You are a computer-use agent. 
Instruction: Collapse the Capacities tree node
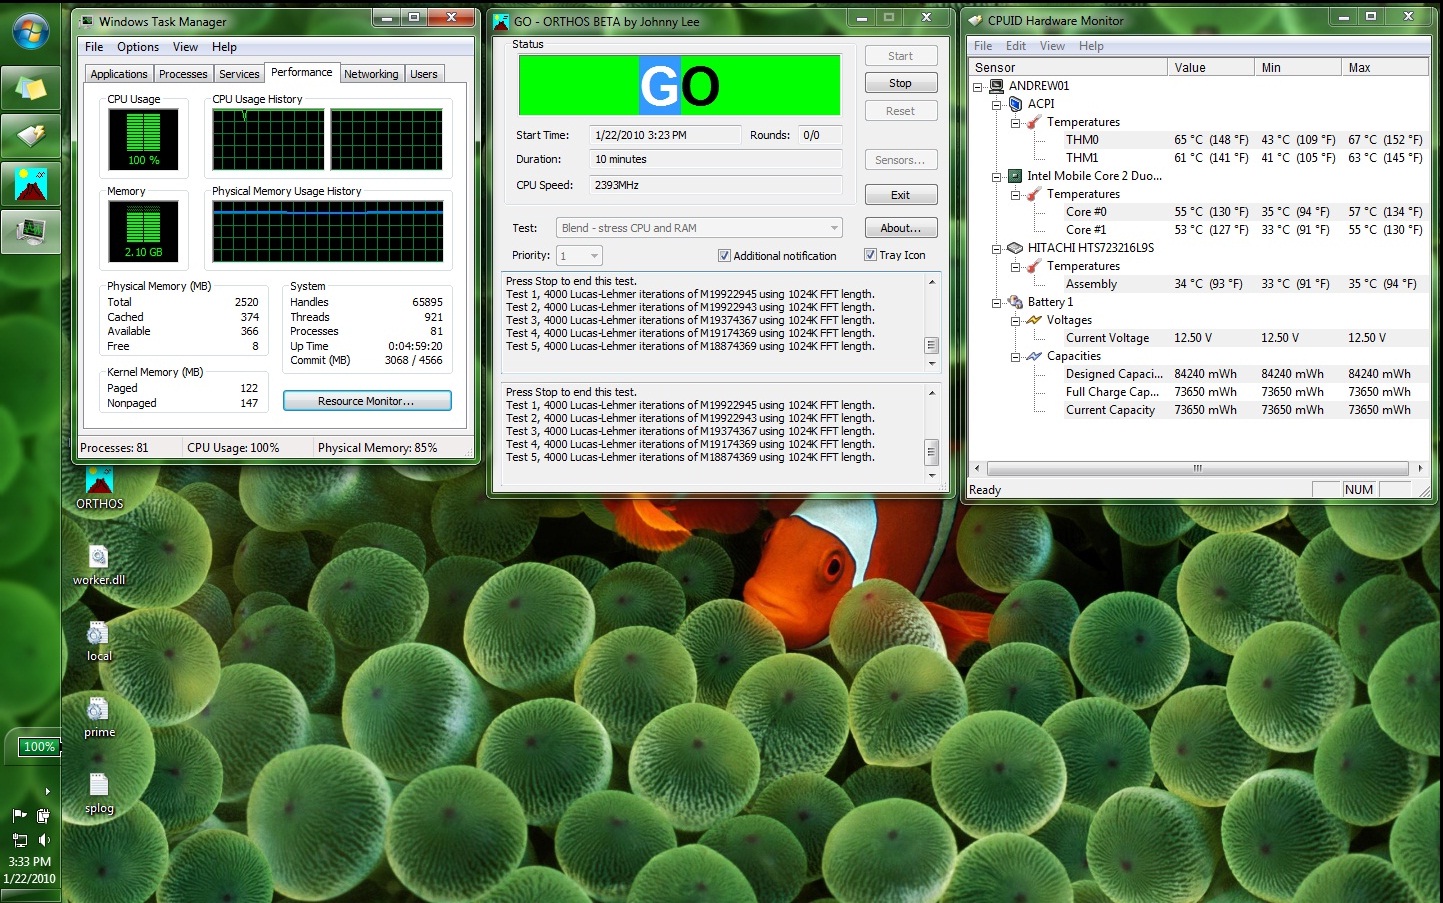coord(1015,357)
